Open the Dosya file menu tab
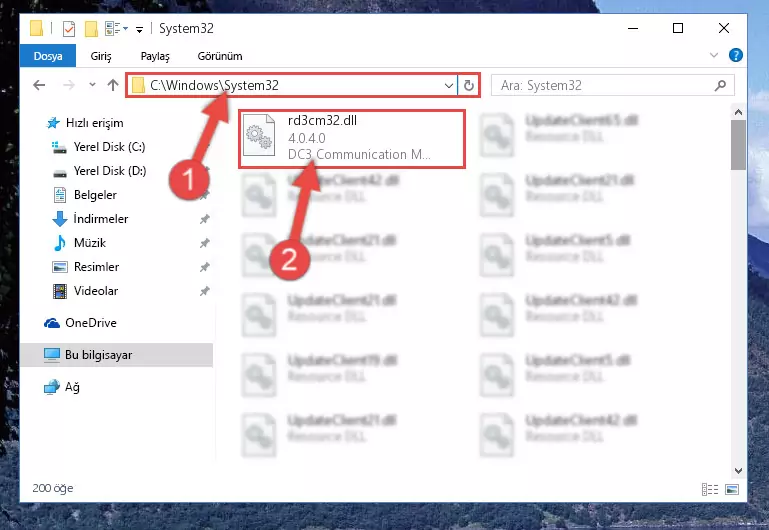The width and height of the screenshot is (769, 530). (x=48, y=56)
